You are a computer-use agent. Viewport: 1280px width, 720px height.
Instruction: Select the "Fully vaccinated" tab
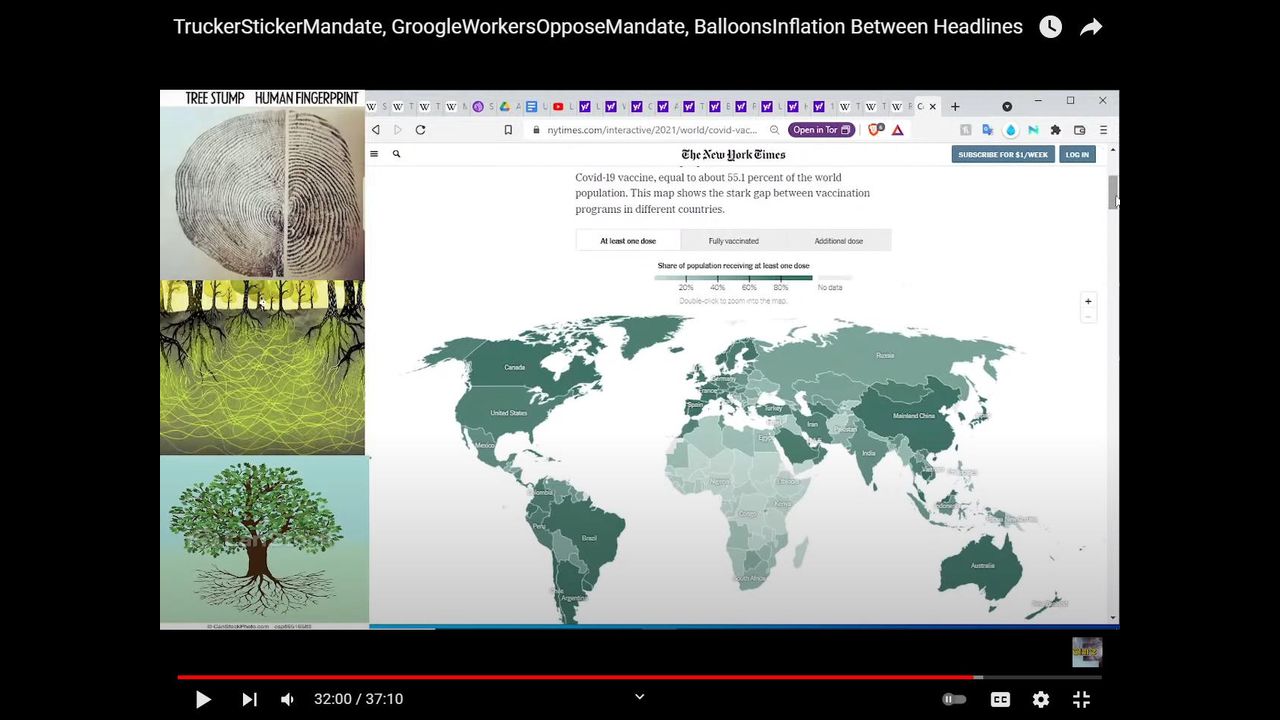click(733, 241)
